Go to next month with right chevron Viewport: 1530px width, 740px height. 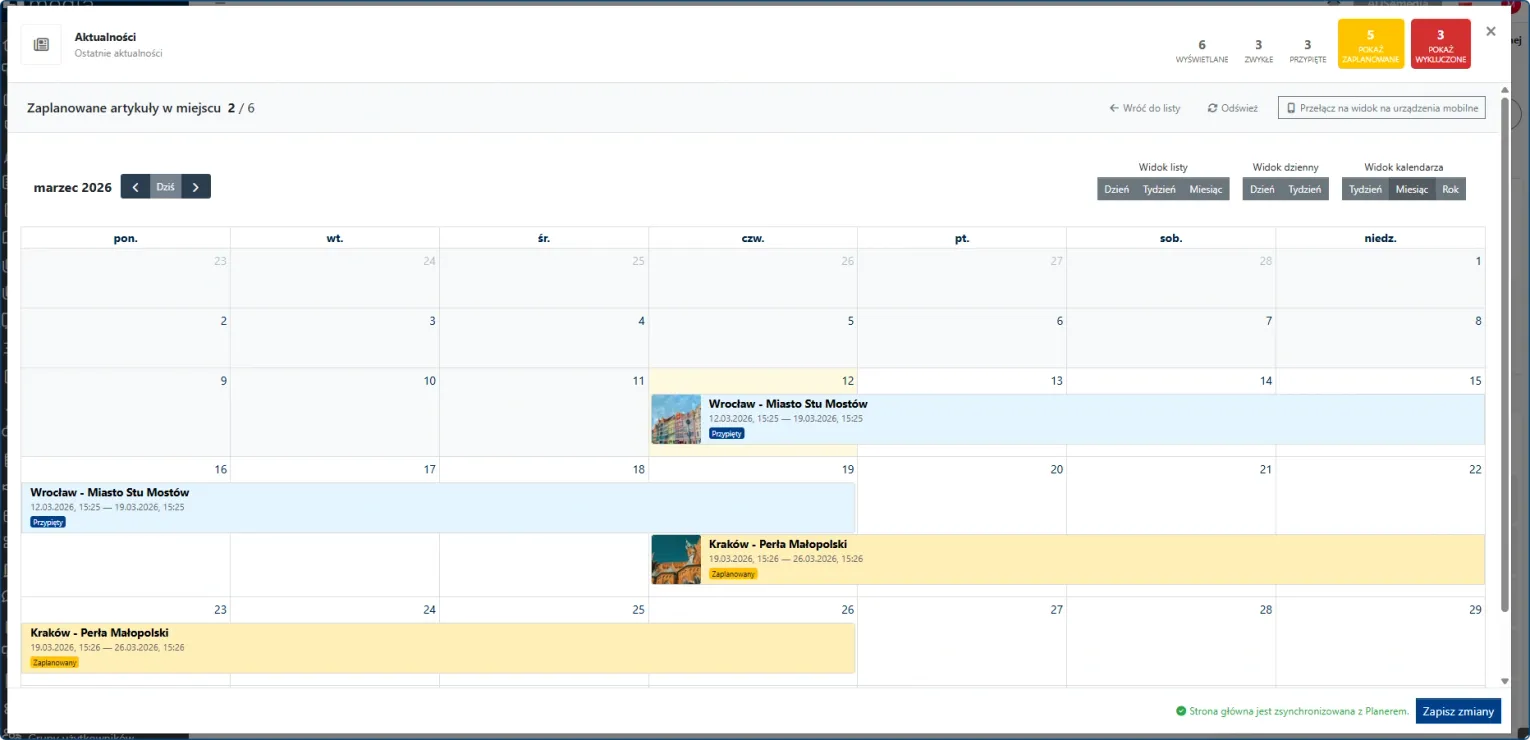point(196,187)
